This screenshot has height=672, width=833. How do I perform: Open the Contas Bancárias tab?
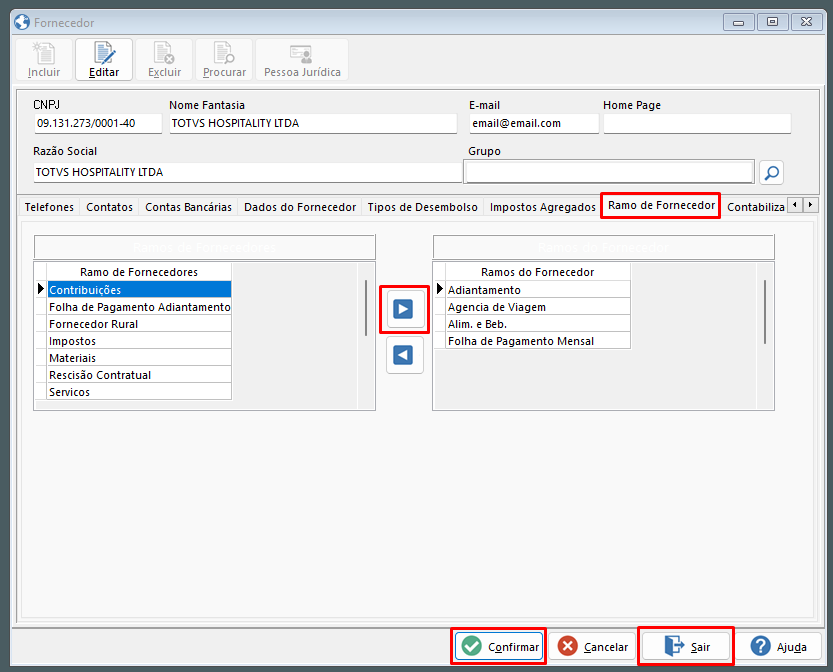(x=189, y=207)
